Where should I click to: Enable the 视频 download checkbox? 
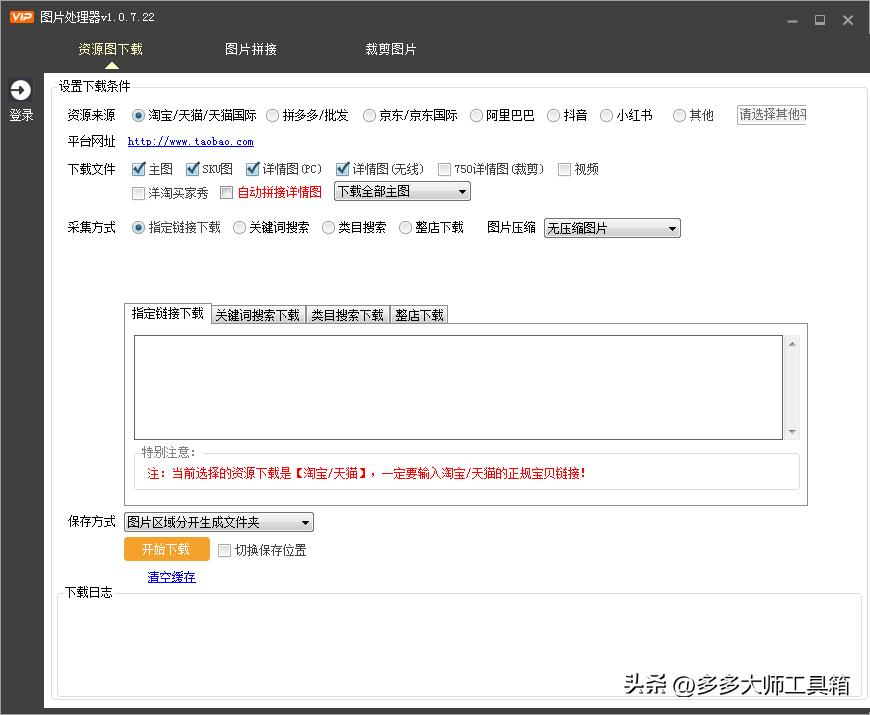[x=564, y=169]
